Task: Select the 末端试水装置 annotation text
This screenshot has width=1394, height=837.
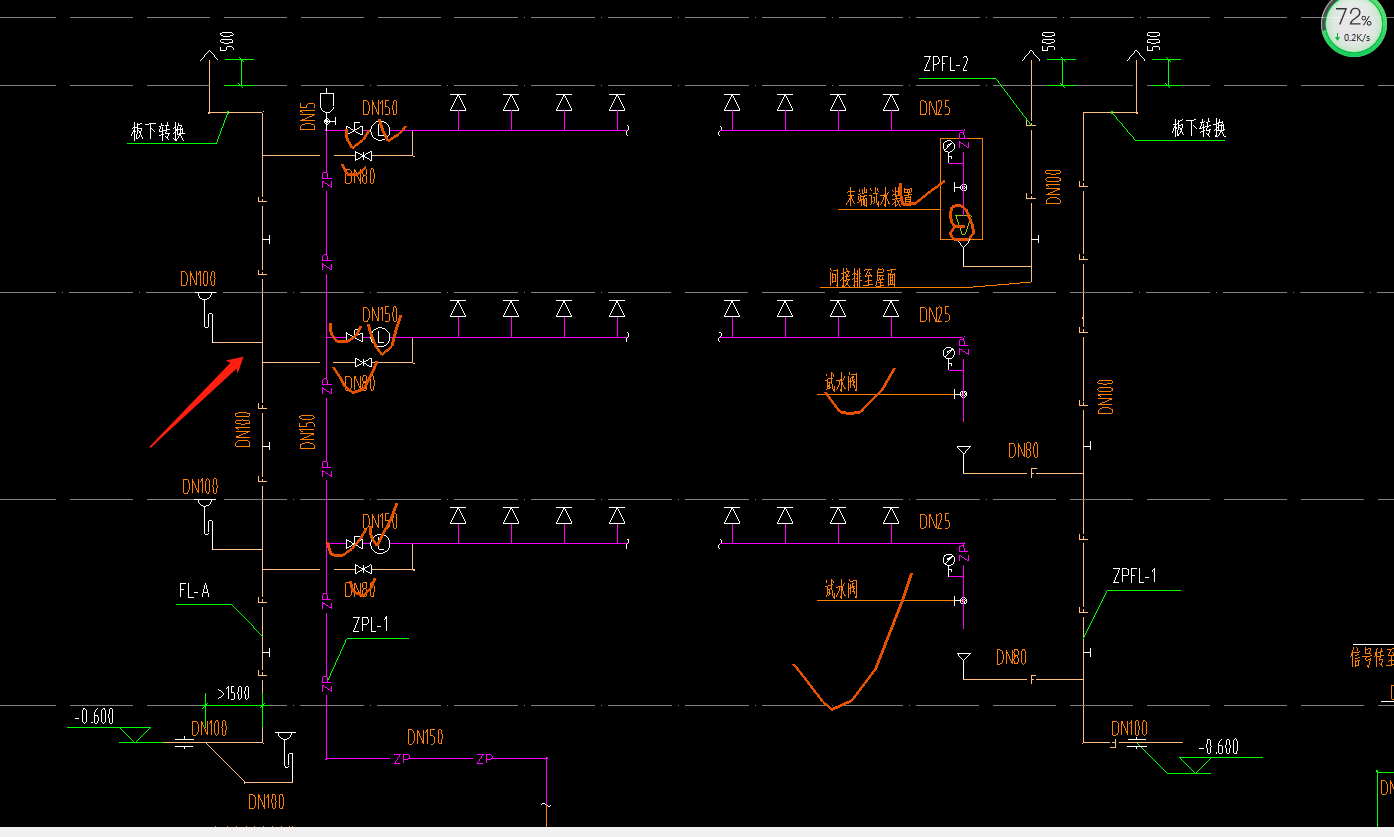Action: tap(879, 198)
